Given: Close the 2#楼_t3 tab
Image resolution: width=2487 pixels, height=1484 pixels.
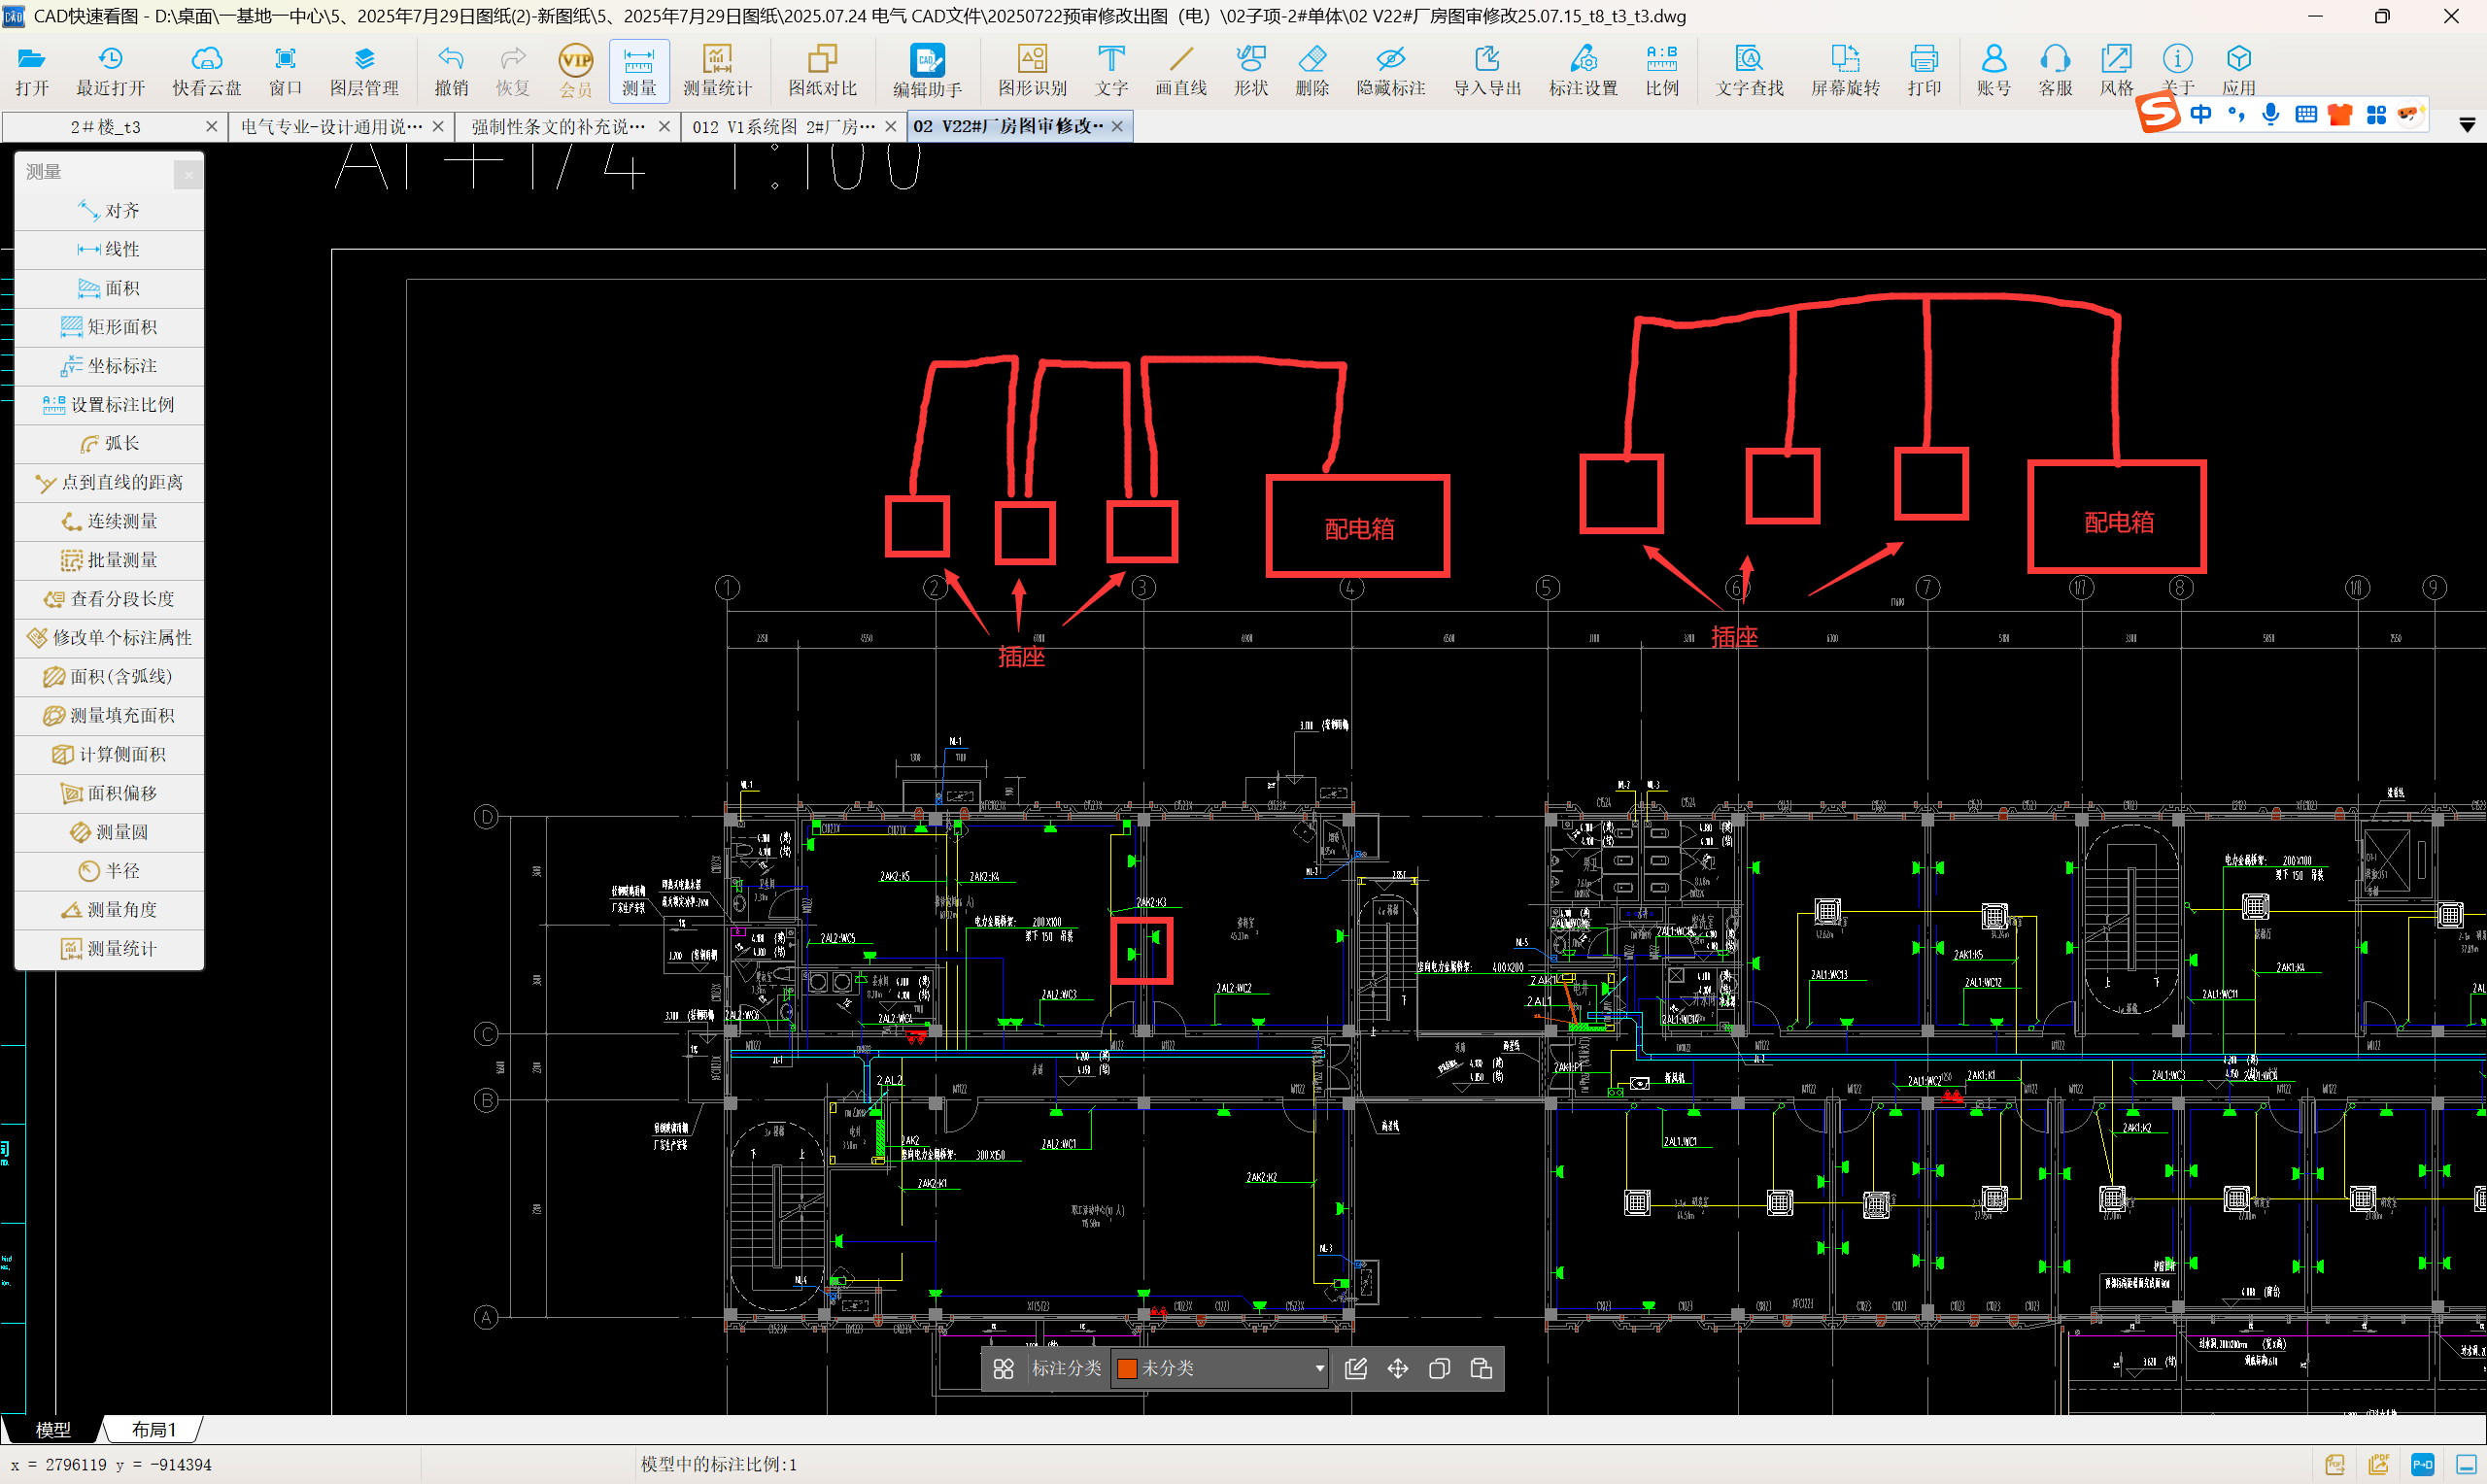Looking at the screenshot, I should point(211,127).
